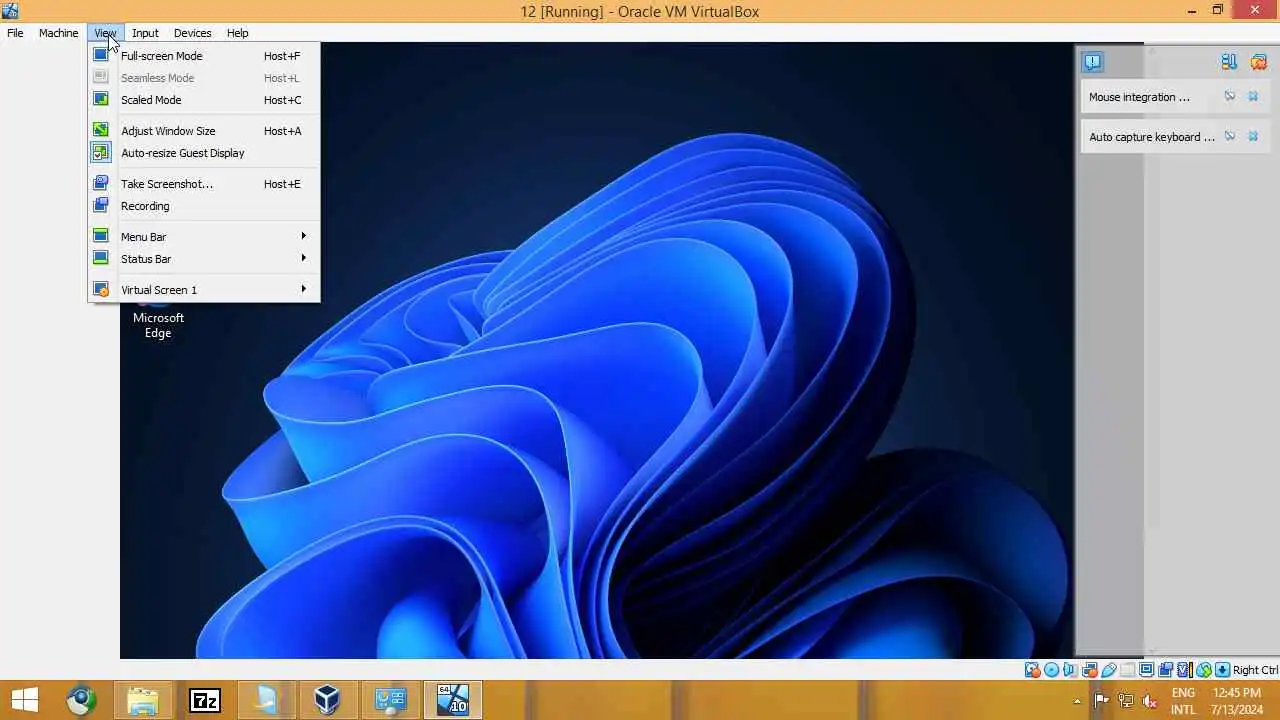Close the open View menu

tap(105, 33)
